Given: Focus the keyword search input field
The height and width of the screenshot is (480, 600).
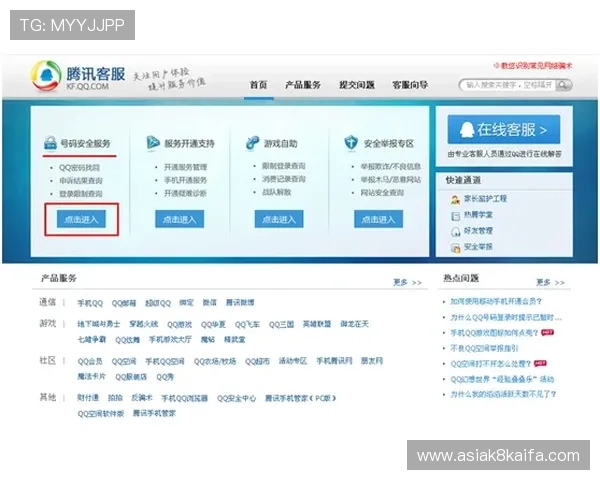Looking at the screenshot, I should [x=509, y=85].
